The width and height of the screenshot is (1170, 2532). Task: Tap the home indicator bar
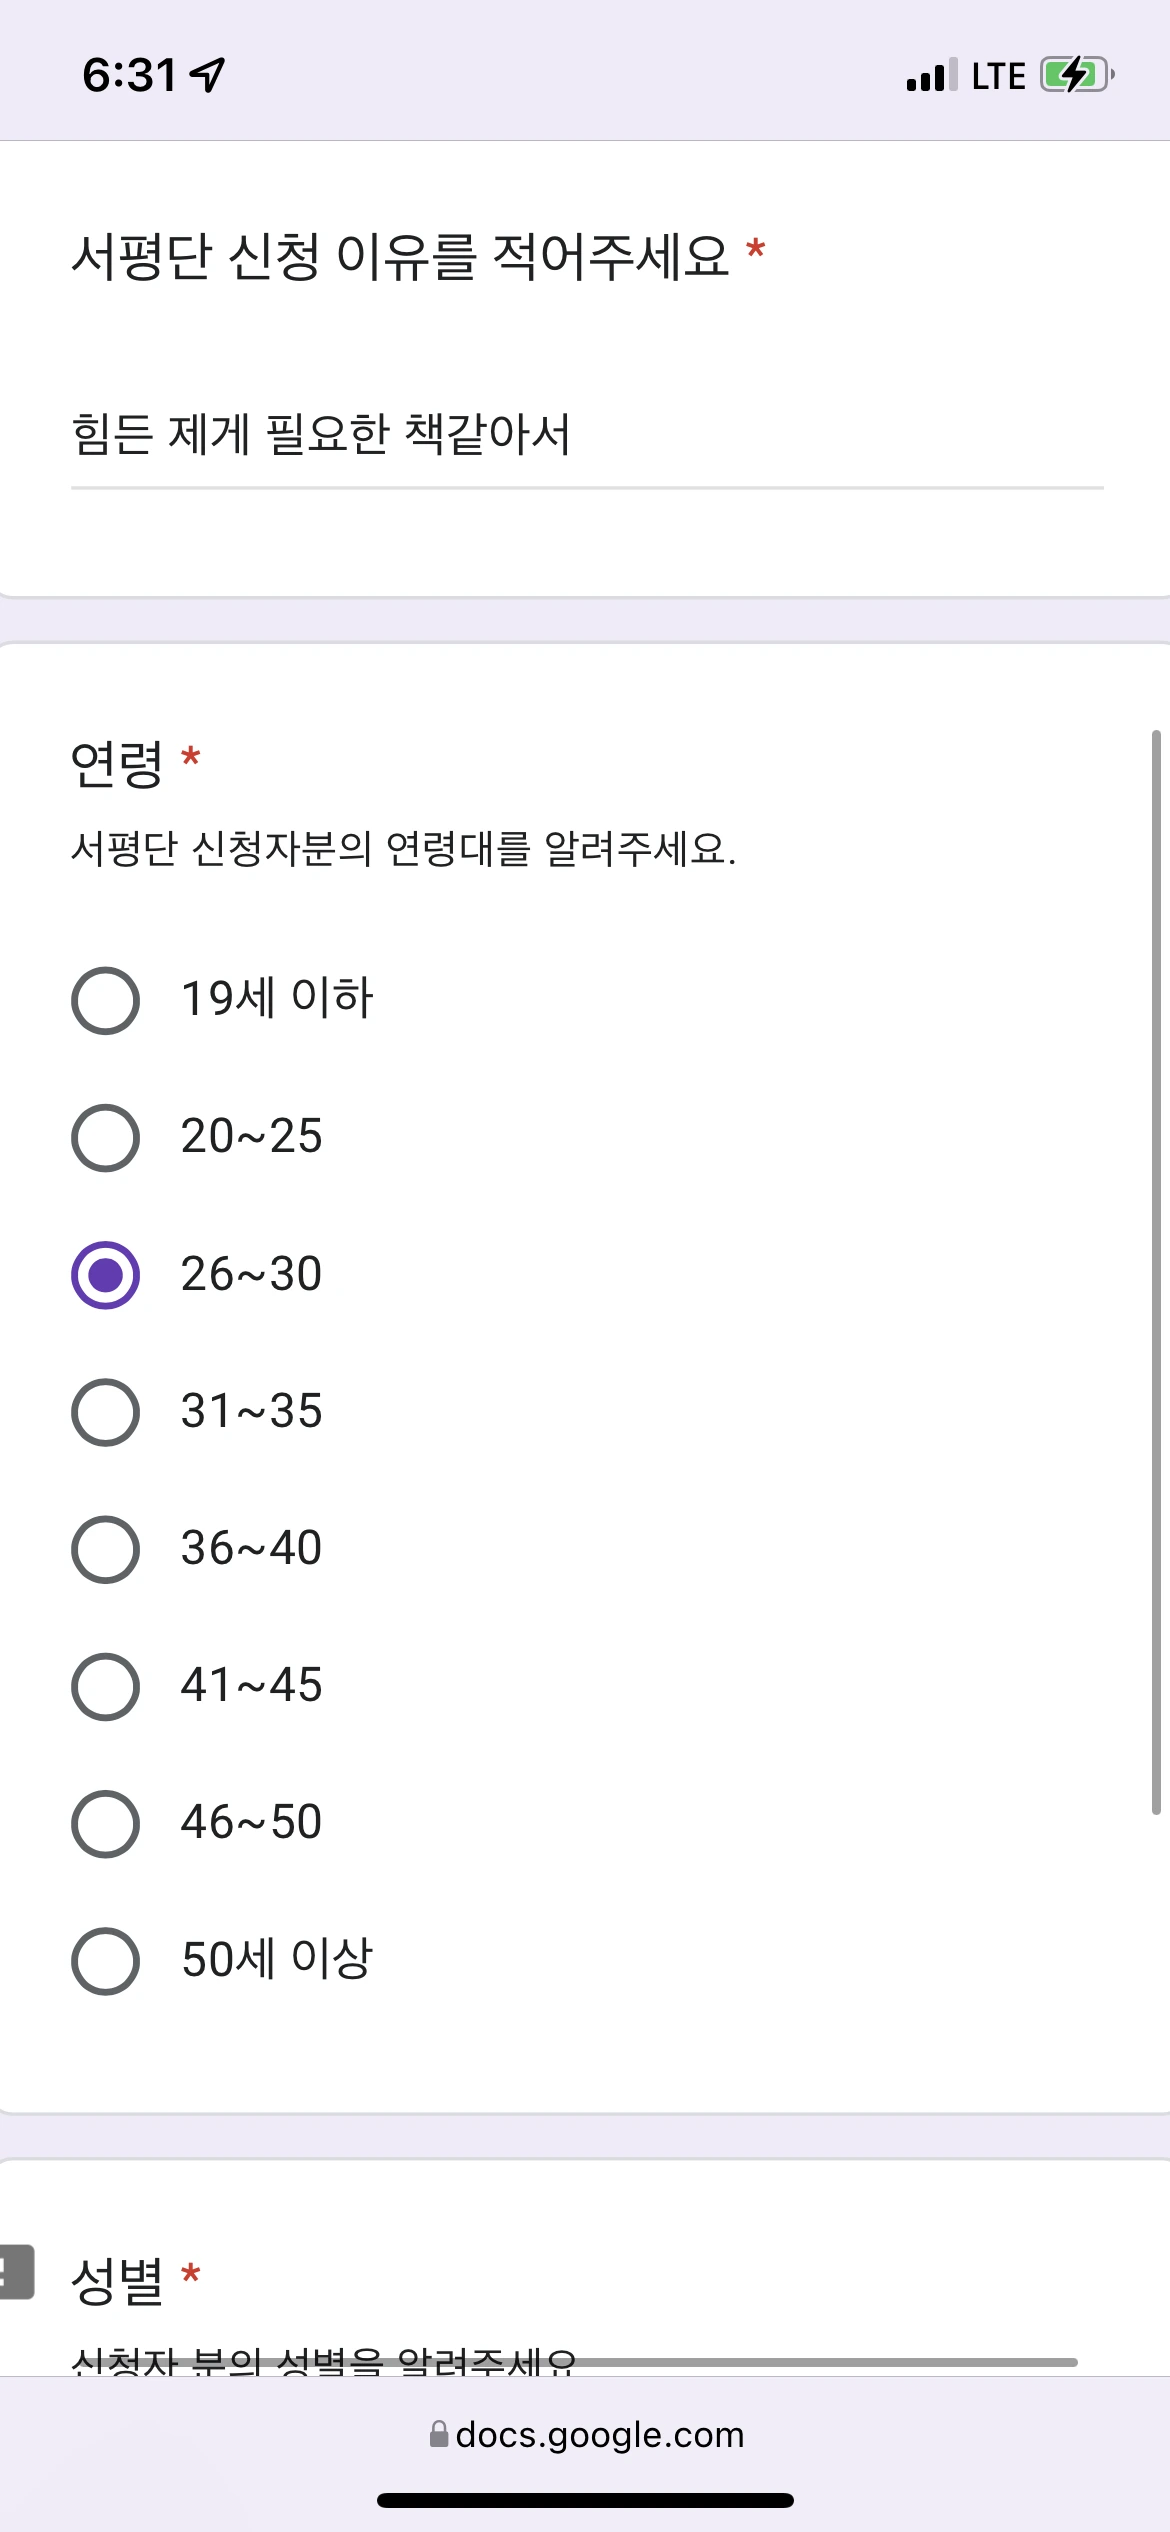click(x=585, y=2500)
